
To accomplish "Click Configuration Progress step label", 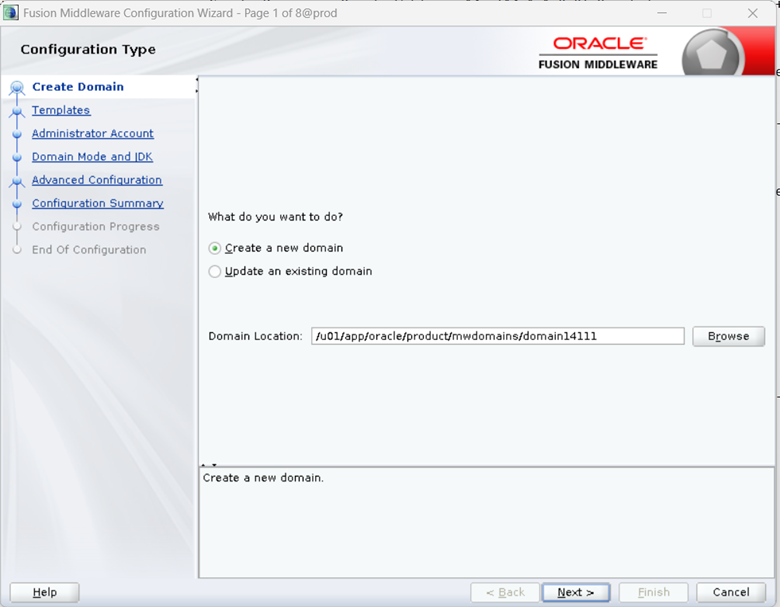I will tap(96, 226).
